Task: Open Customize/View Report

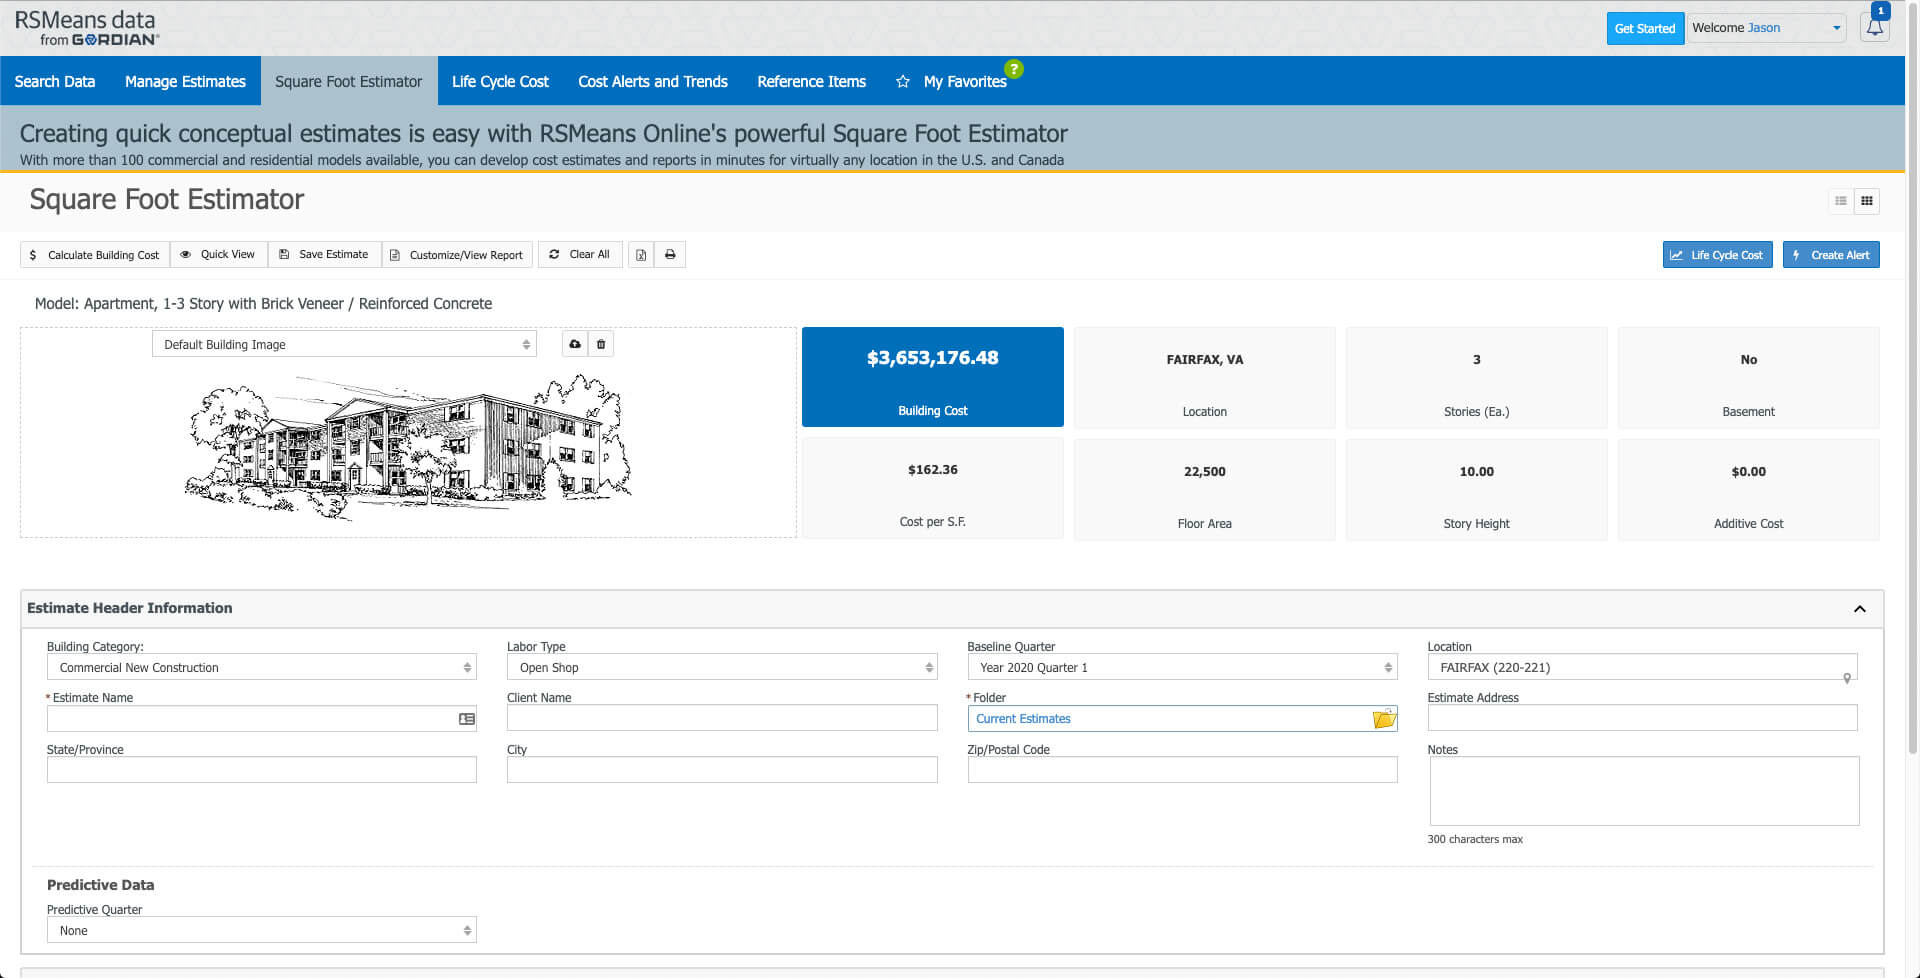Action: (457, 255)
